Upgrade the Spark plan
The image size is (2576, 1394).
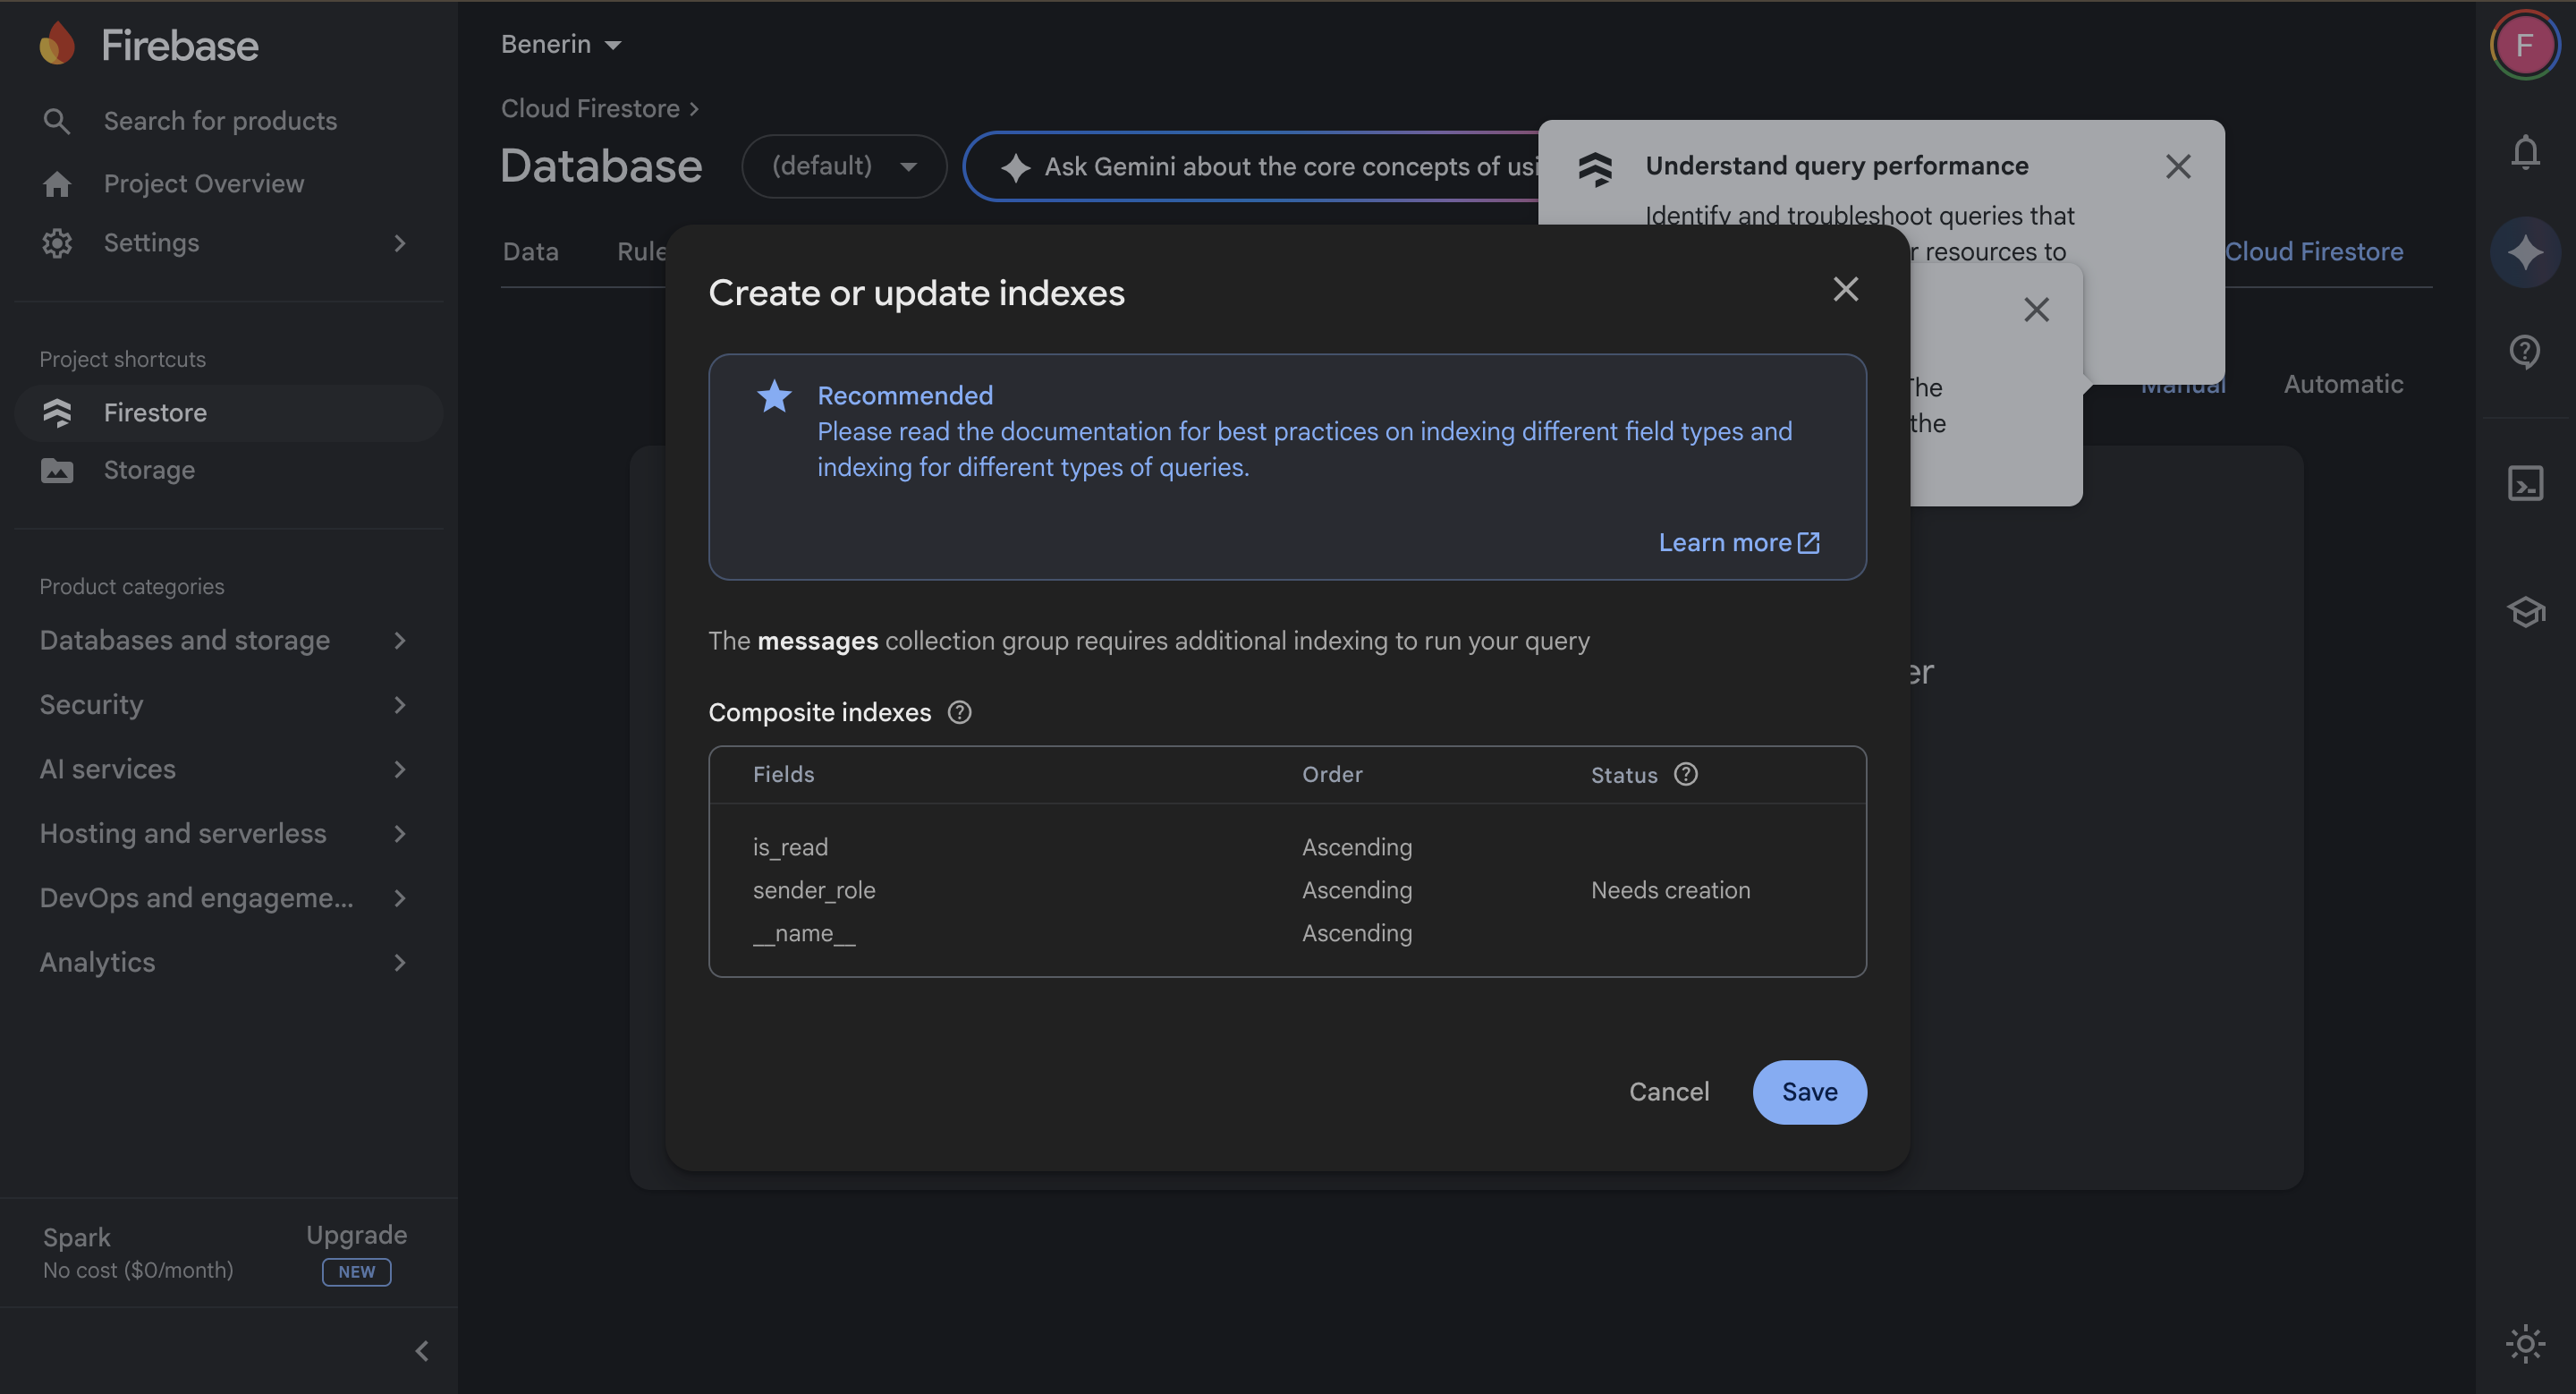click(x=356, y=1235)
